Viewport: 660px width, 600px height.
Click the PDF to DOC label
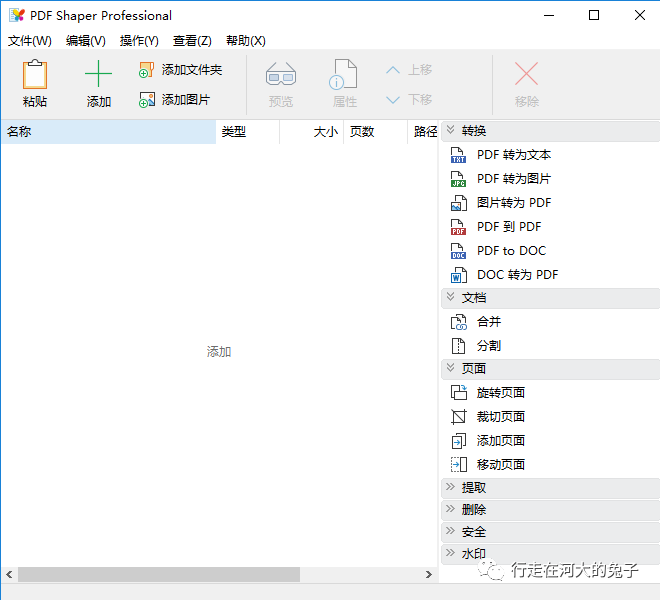pyautogui.click(x=511, y=251)
